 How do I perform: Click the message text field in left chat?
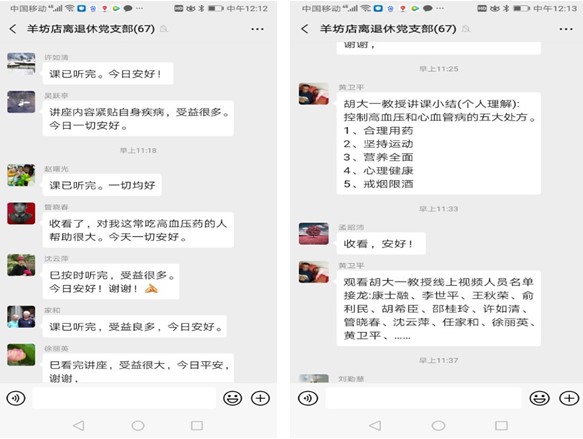pos(124,398)
